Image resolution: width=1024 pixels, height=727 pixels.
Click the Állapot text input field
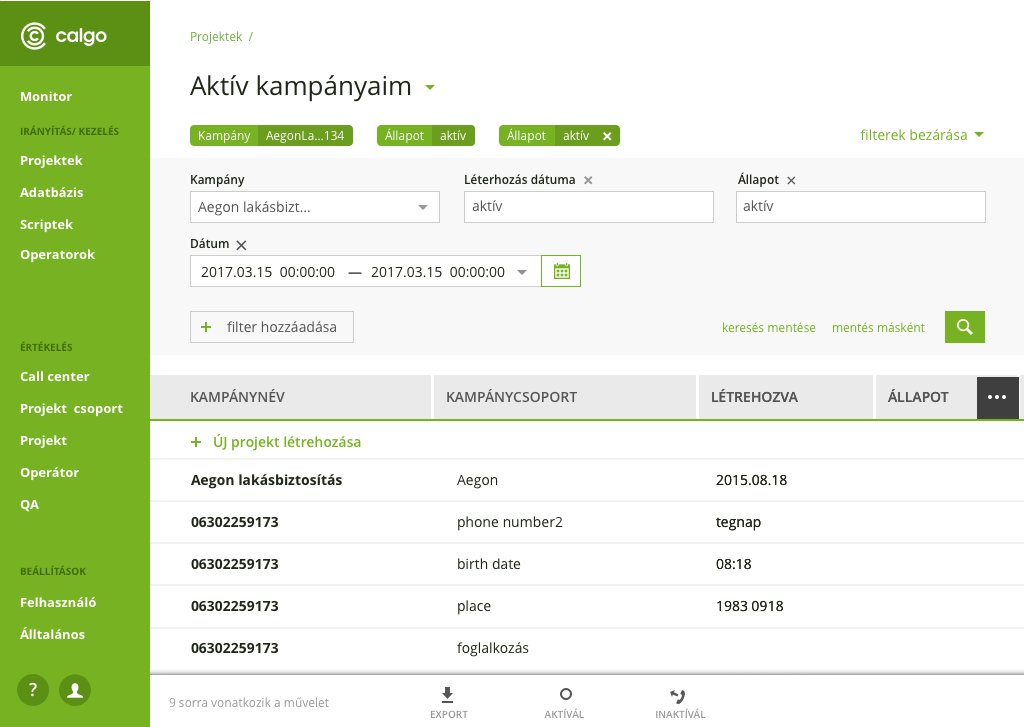(x=860, y=207)
